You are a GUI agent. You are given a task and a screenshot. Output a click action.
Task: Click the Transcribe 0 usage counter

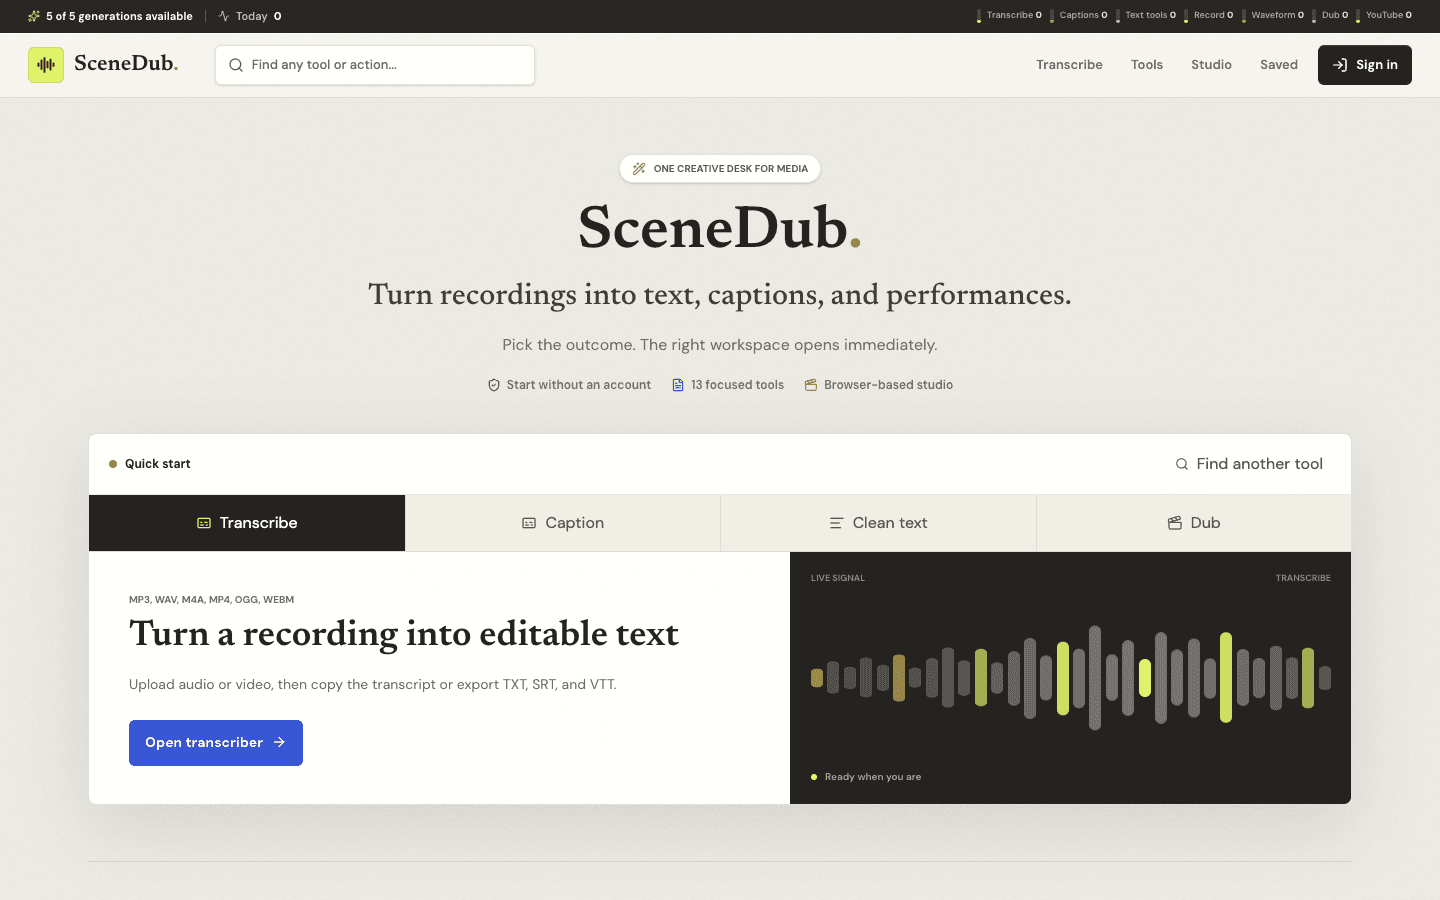1010,16
